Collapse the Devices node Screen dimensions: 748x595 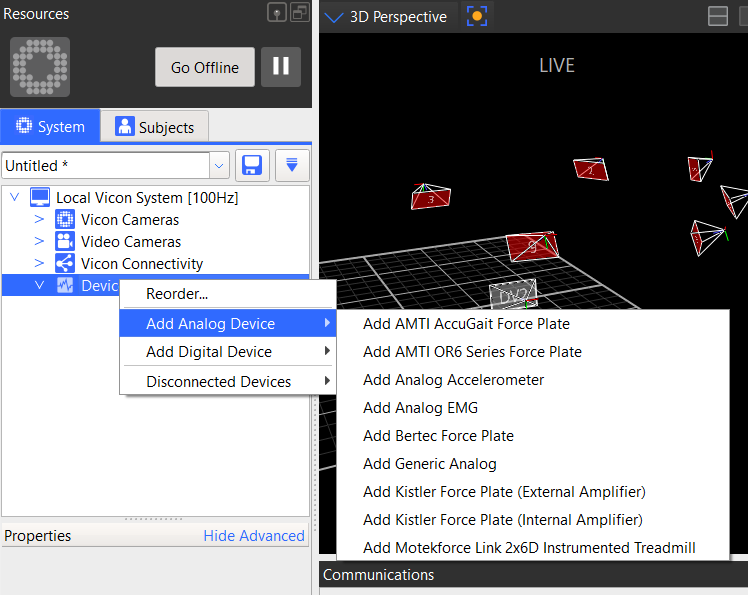click(x=40, y=285)
